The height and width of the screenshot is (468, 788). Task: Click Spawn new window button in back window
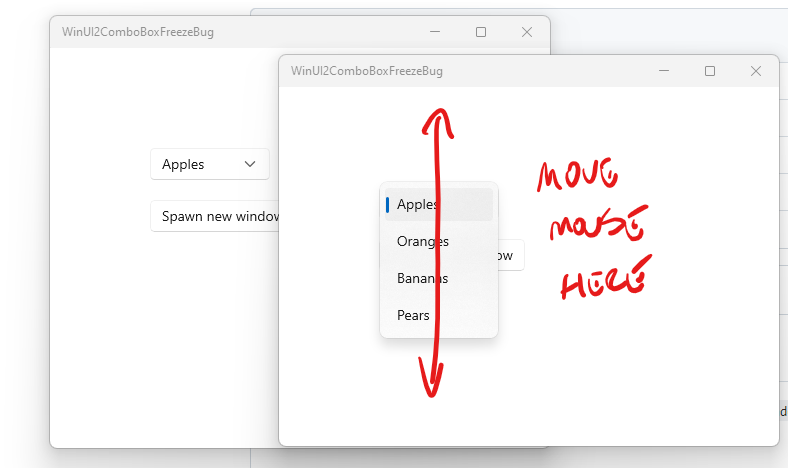(215, 216)
